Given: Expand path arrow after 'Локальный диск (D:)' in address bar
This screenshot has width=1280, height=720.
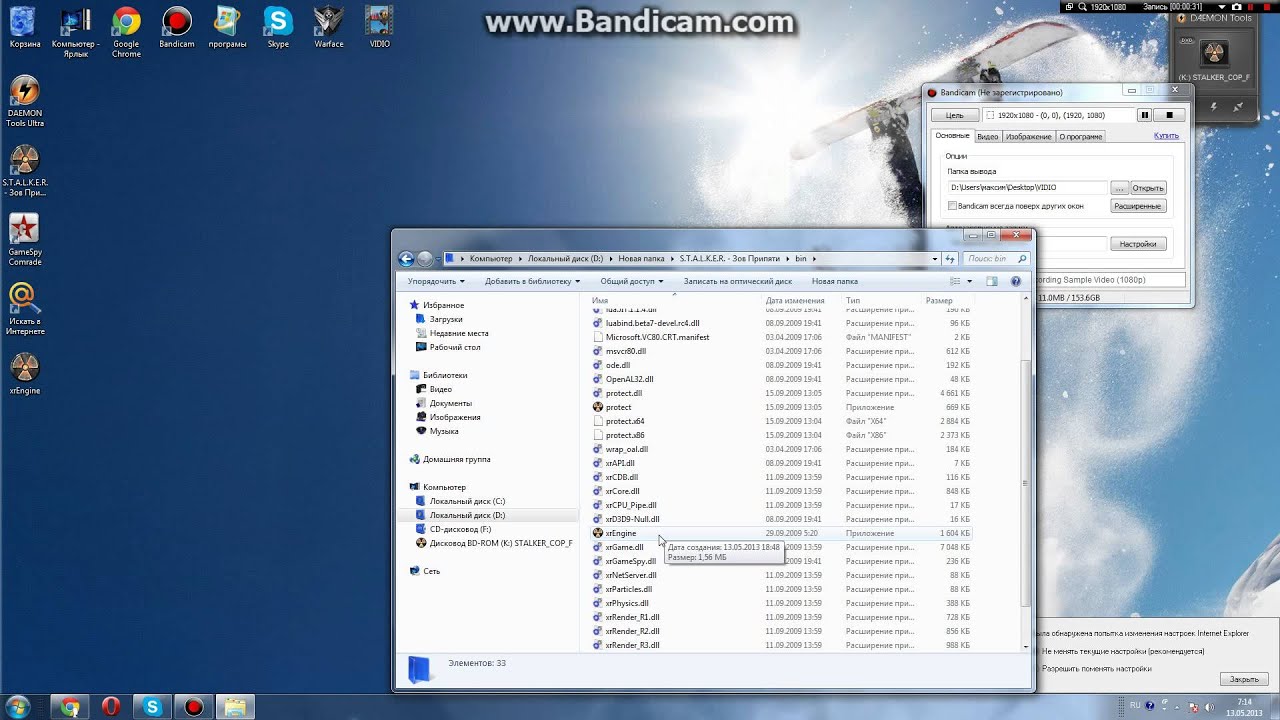Looking at the screenshot, I should tap(610, 258).
